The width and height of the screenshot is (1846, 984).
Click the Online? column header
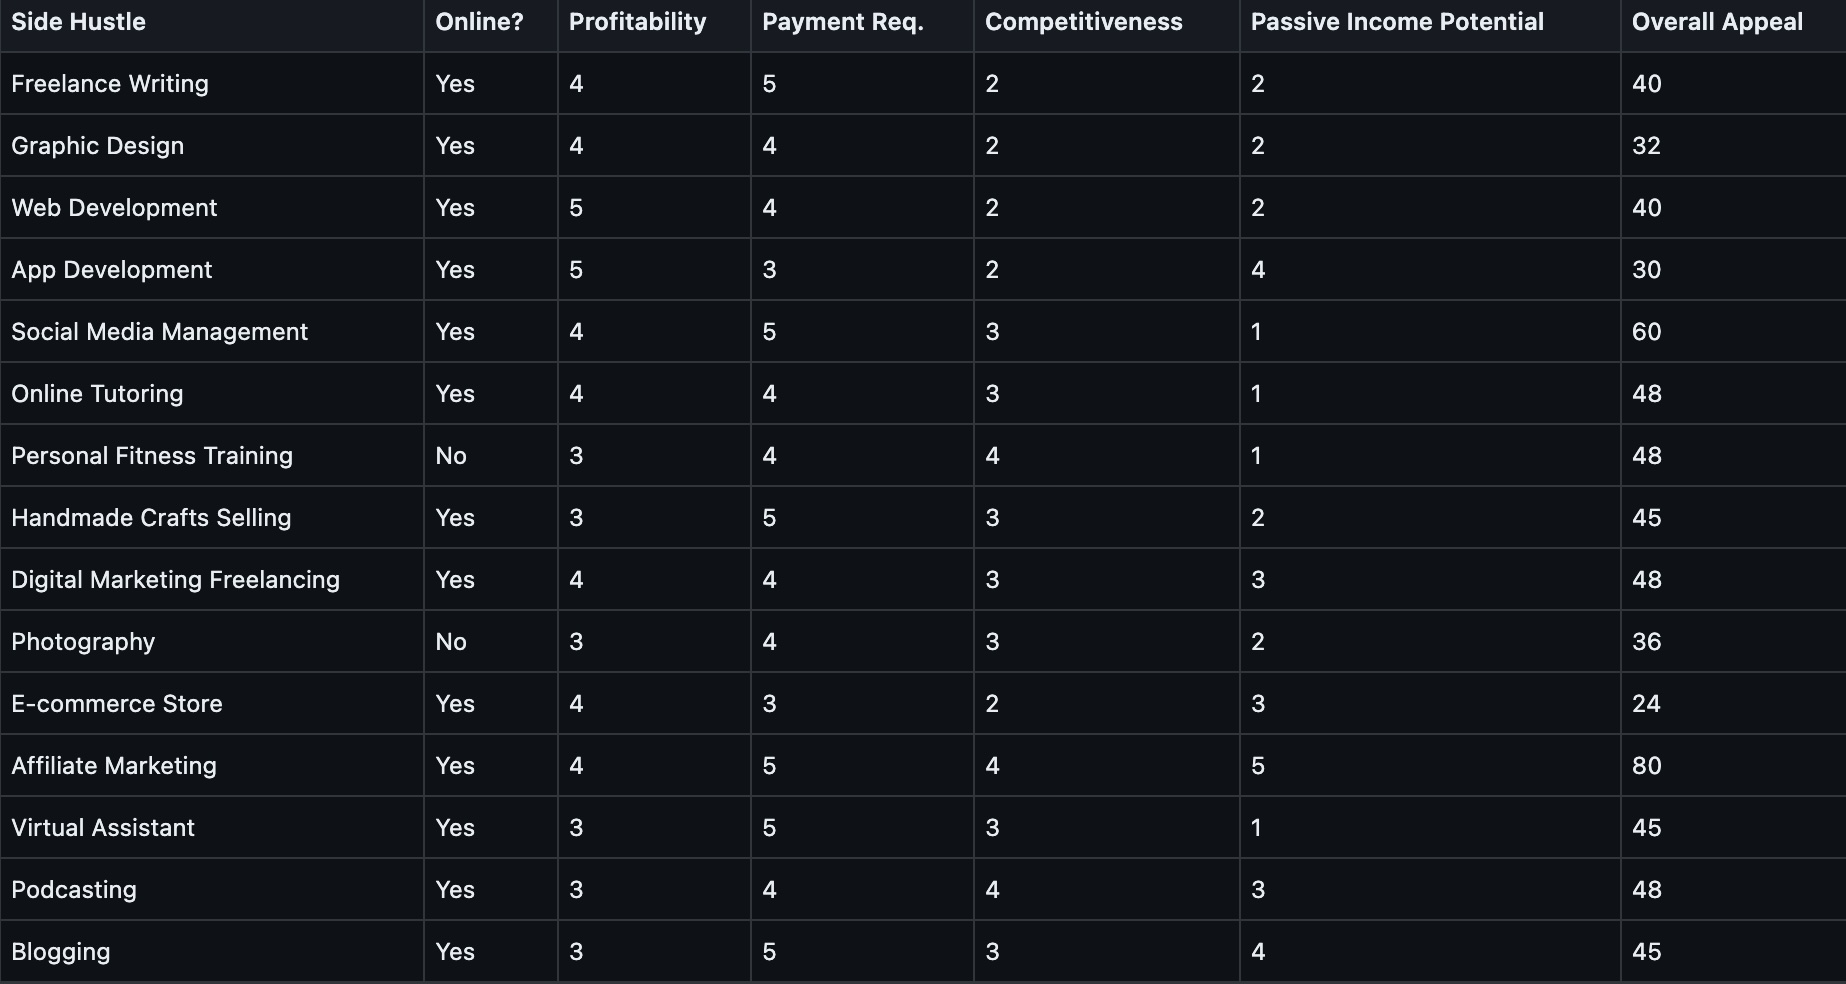pyautogui.click(x=479, y=22)
